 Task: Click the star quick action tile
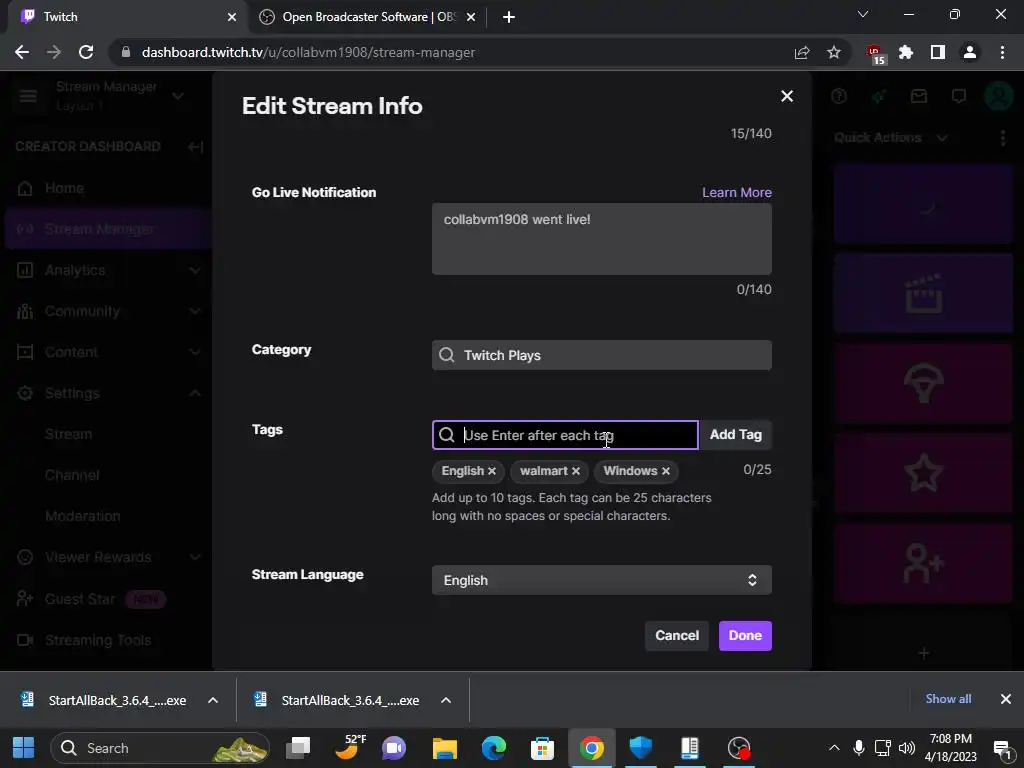coord(923,473)
